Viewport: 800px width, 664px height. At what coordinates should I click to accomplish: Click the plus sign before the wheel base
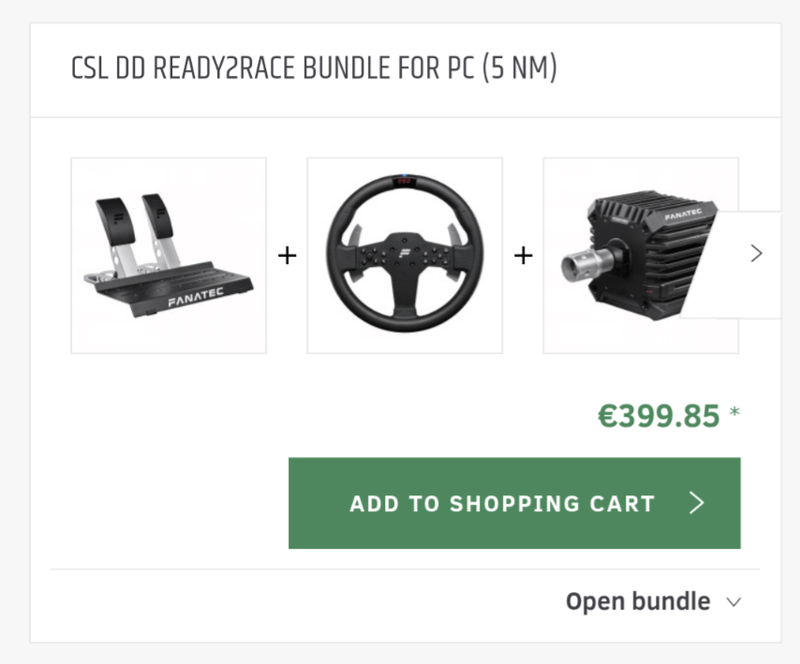tap(522, 256)
